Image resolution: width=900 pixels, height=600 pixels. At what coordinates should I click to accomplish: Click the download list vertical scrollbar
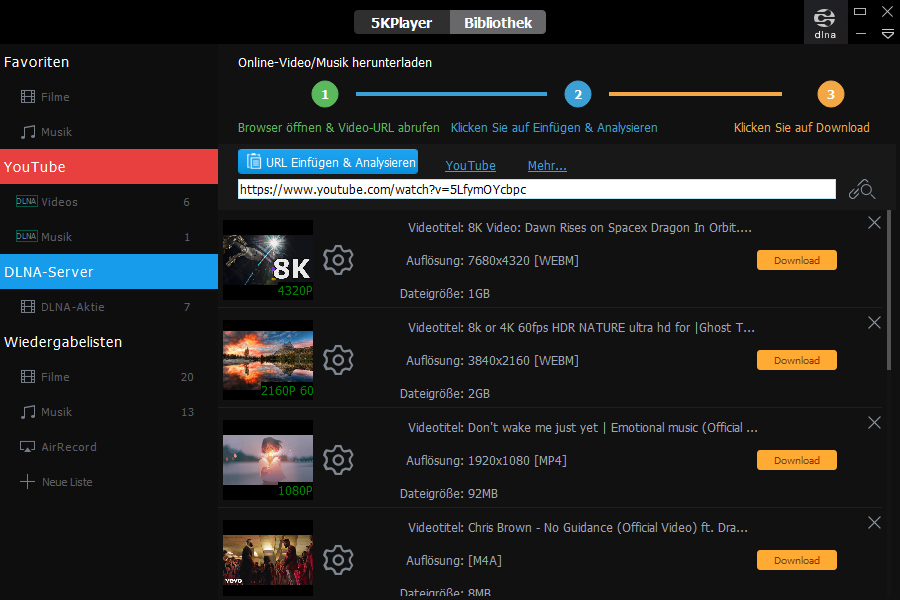pos(889,290)
